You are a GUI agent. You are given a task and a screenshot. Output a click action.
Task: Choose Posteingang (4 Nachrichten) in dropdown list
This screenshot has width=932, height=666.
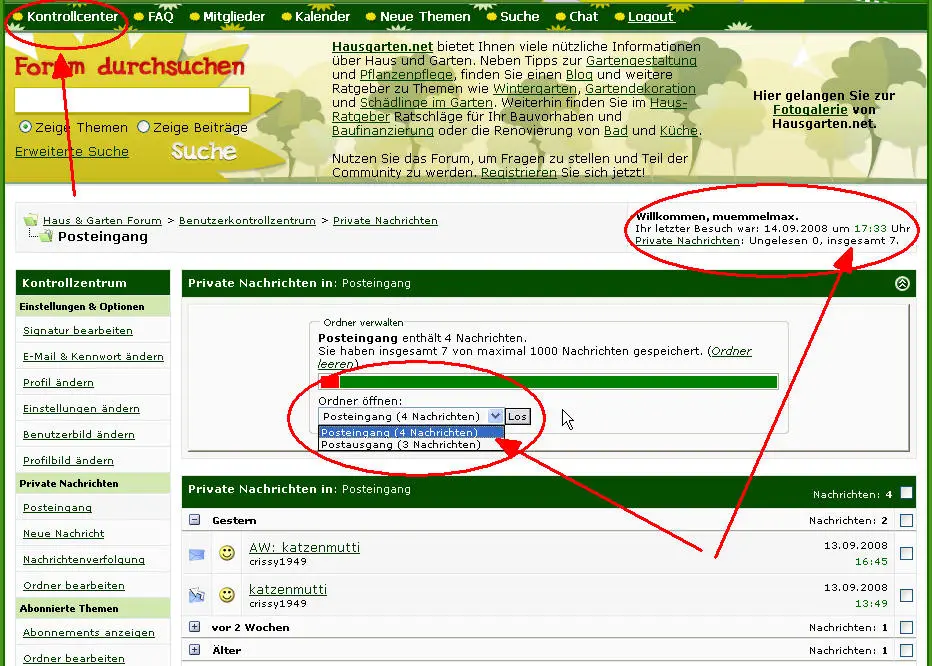pyautogui.click(x=411, y=432)
